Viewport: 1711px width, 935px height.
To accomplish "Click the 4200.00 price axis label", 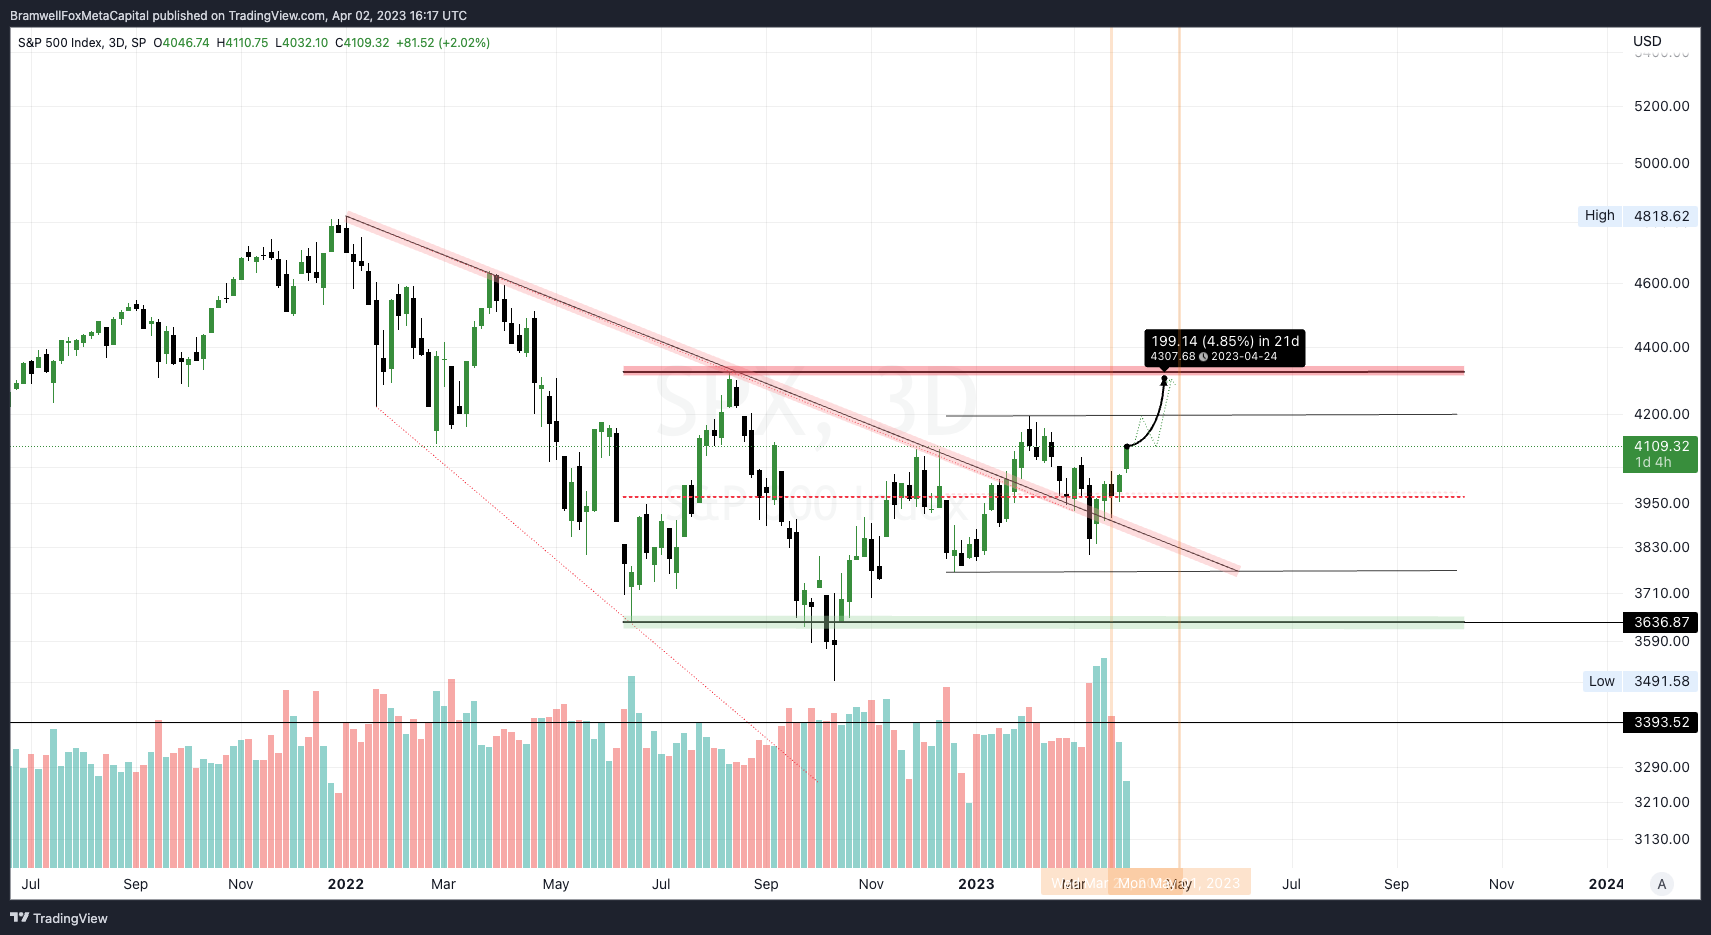I will [x=1662, y=414].
